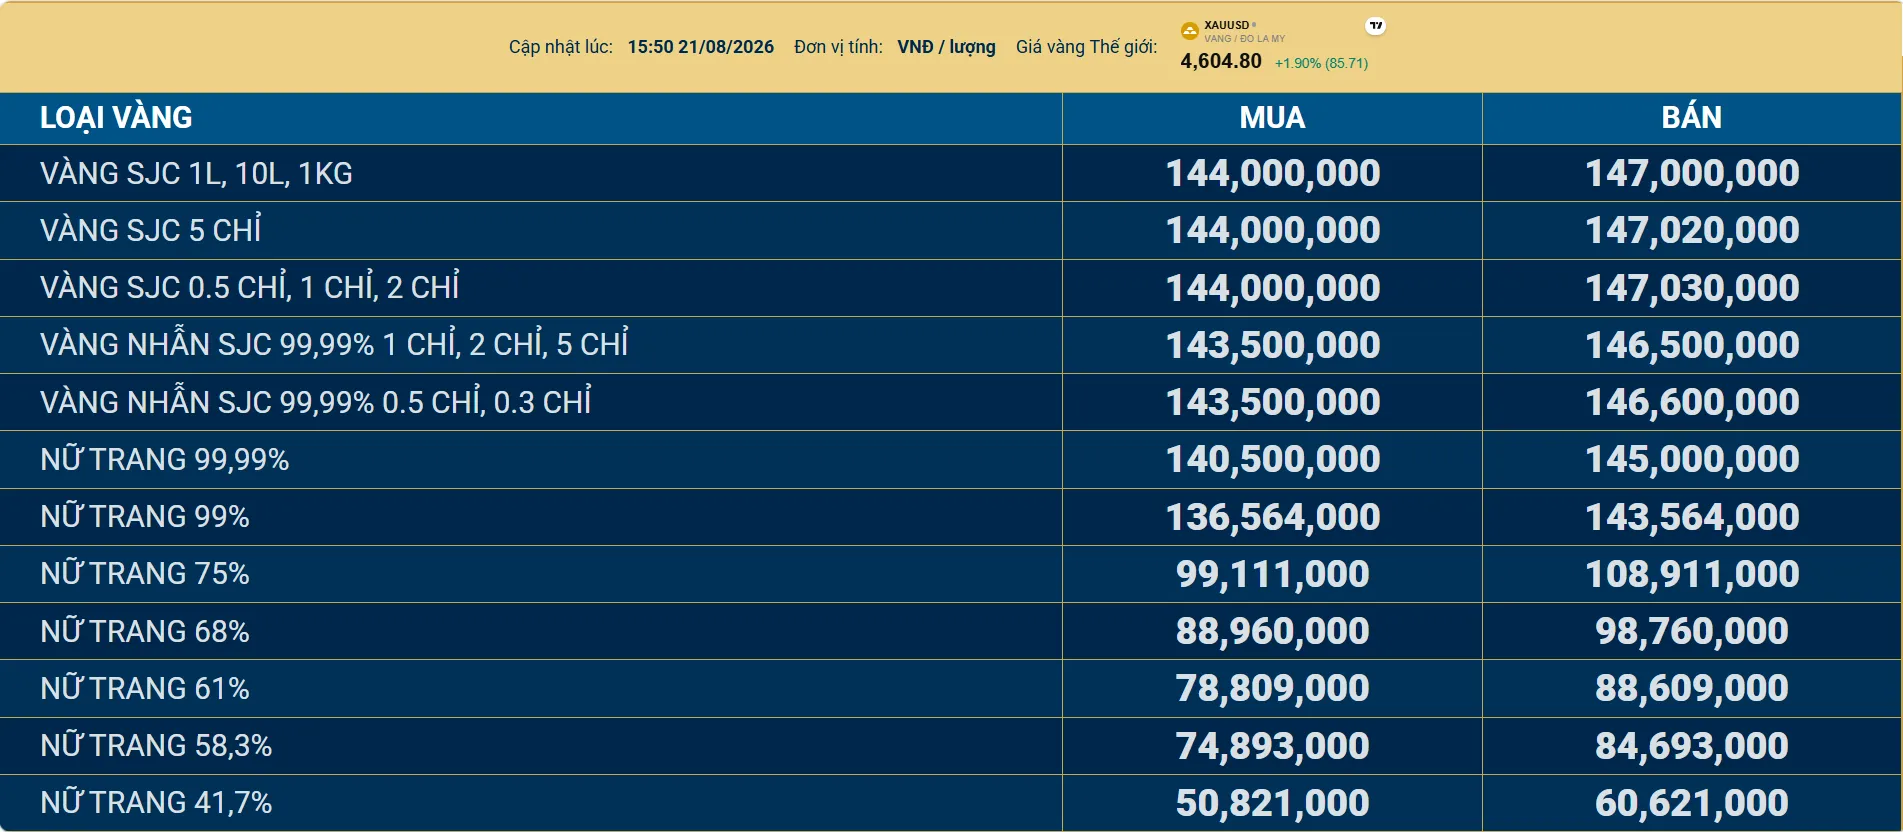
Task: Open the XAUUSD symbol link
Action: click(1227, 25)
